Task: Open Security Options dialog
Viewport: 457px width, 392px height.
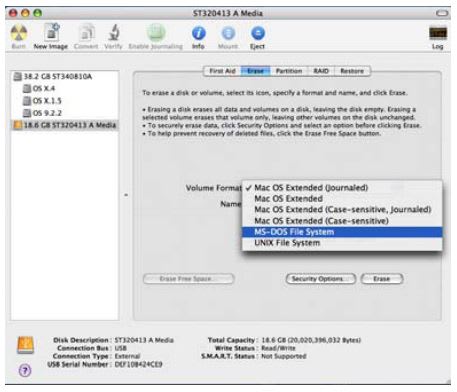Action: pos(321,279)
